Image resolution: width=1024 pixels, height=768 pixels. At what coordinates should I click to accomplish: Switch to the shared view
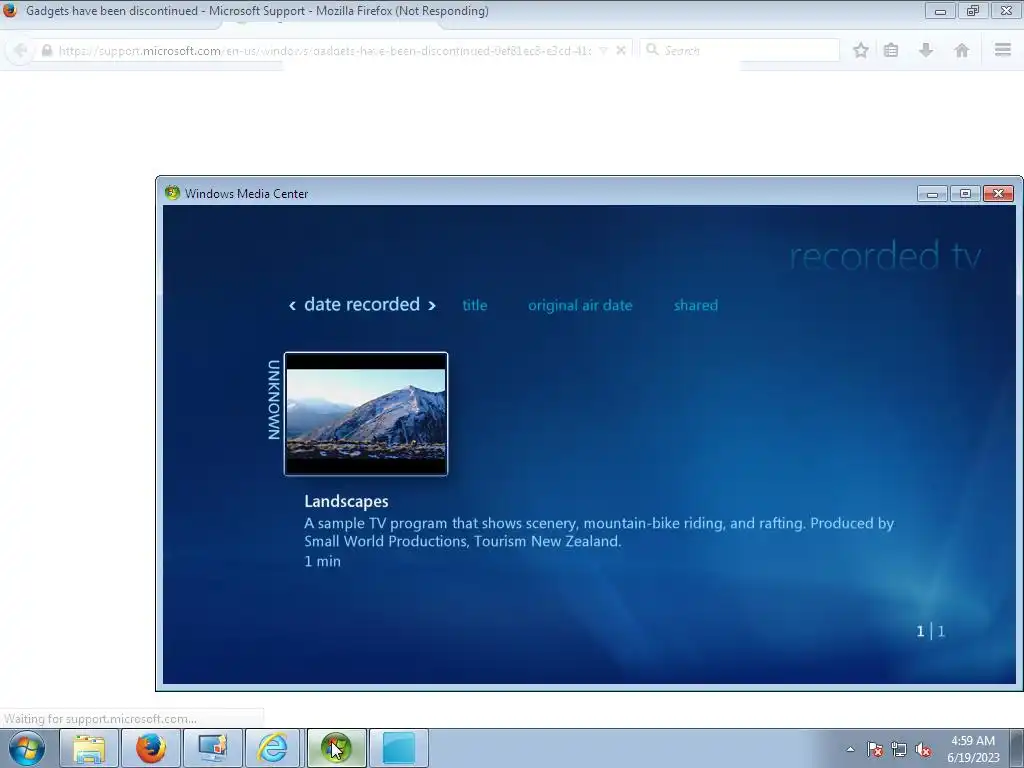coord(696,305)
